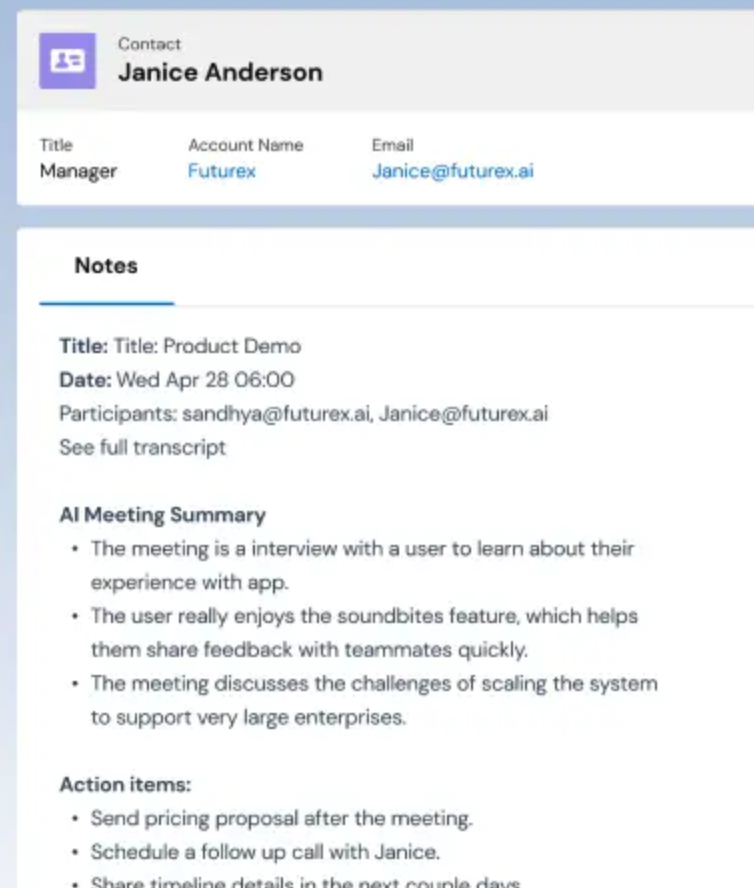Click the Janice@futurex.ai email link
This screenshot has height=888, width=754.
[452, 171]
